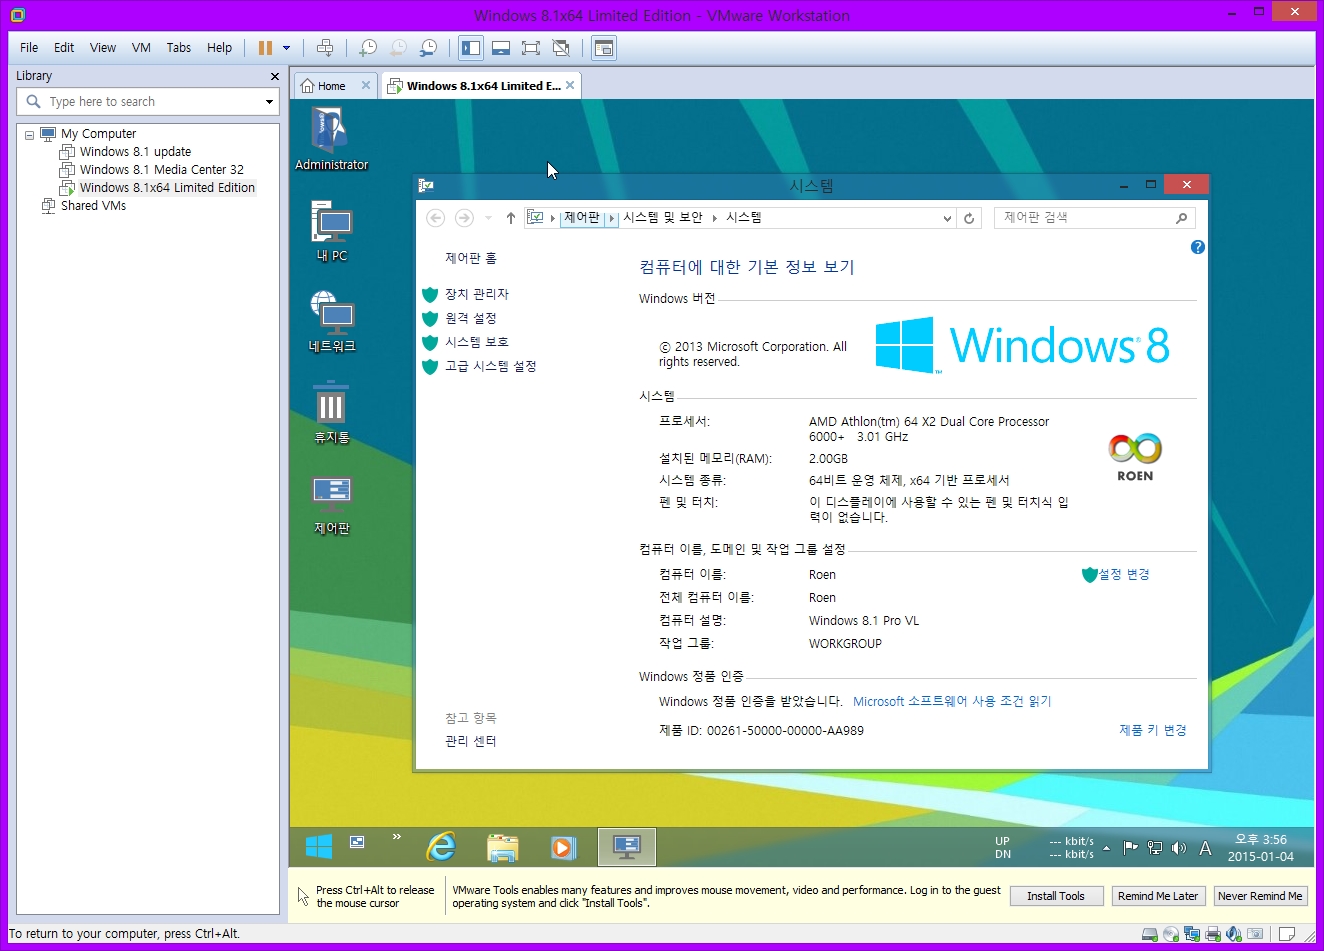Click the Library search field
1324x951 pixels.
148,101
